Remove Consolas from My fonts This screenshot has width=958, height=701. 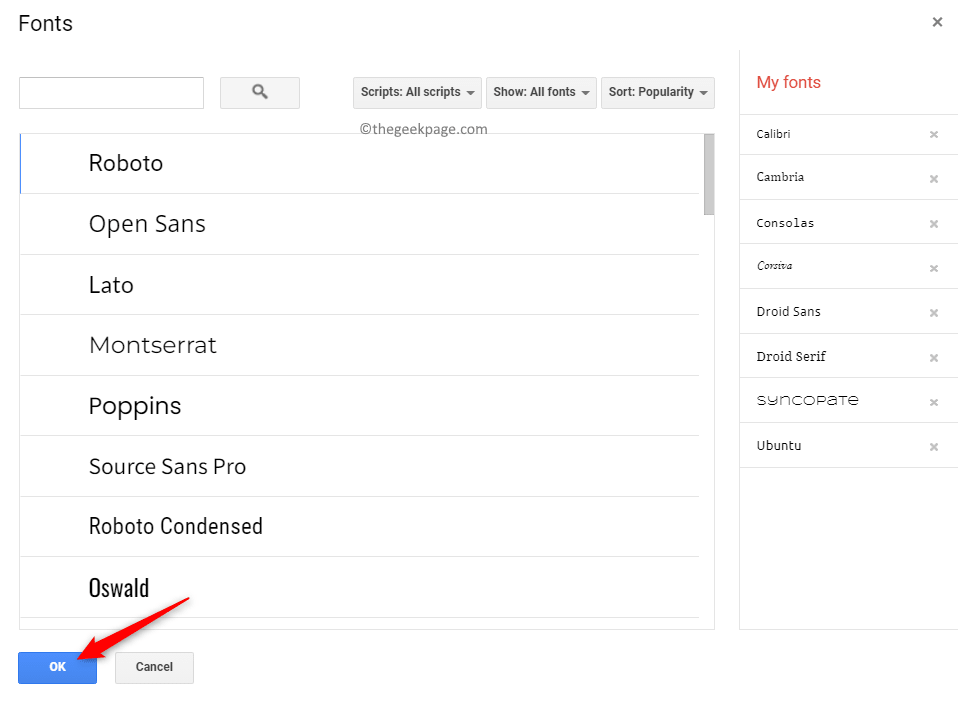pos(934,223)
